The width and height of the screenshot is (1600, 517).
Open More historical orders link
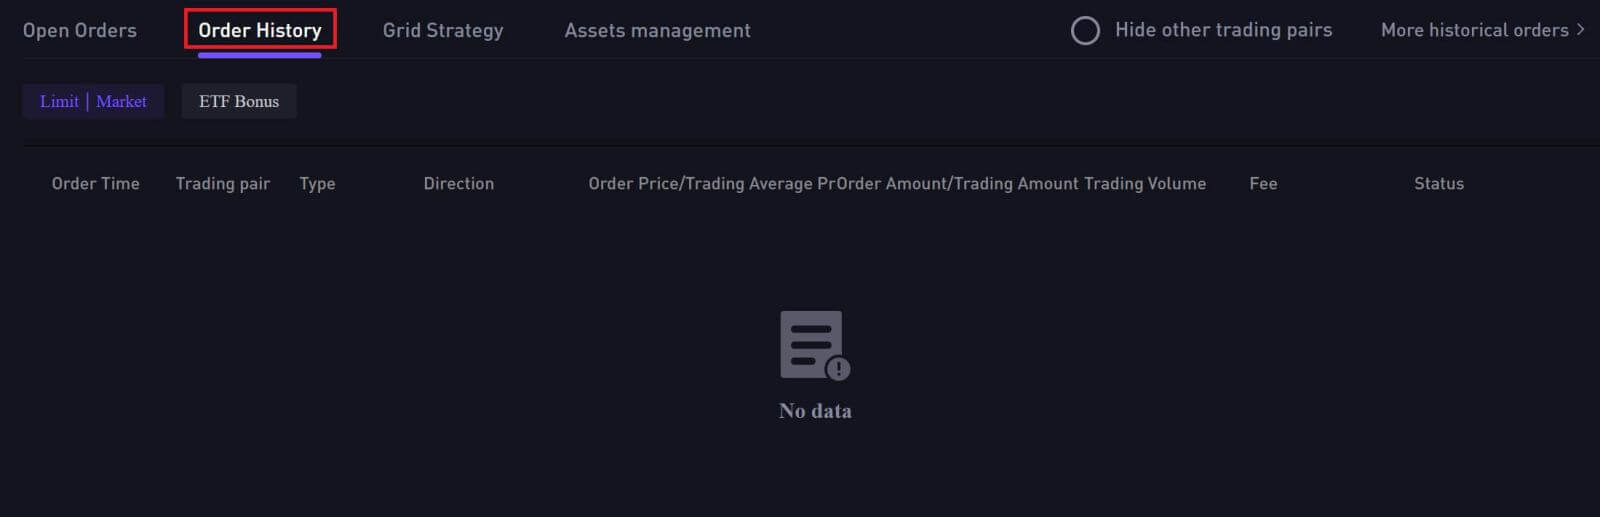[1474, 30]
